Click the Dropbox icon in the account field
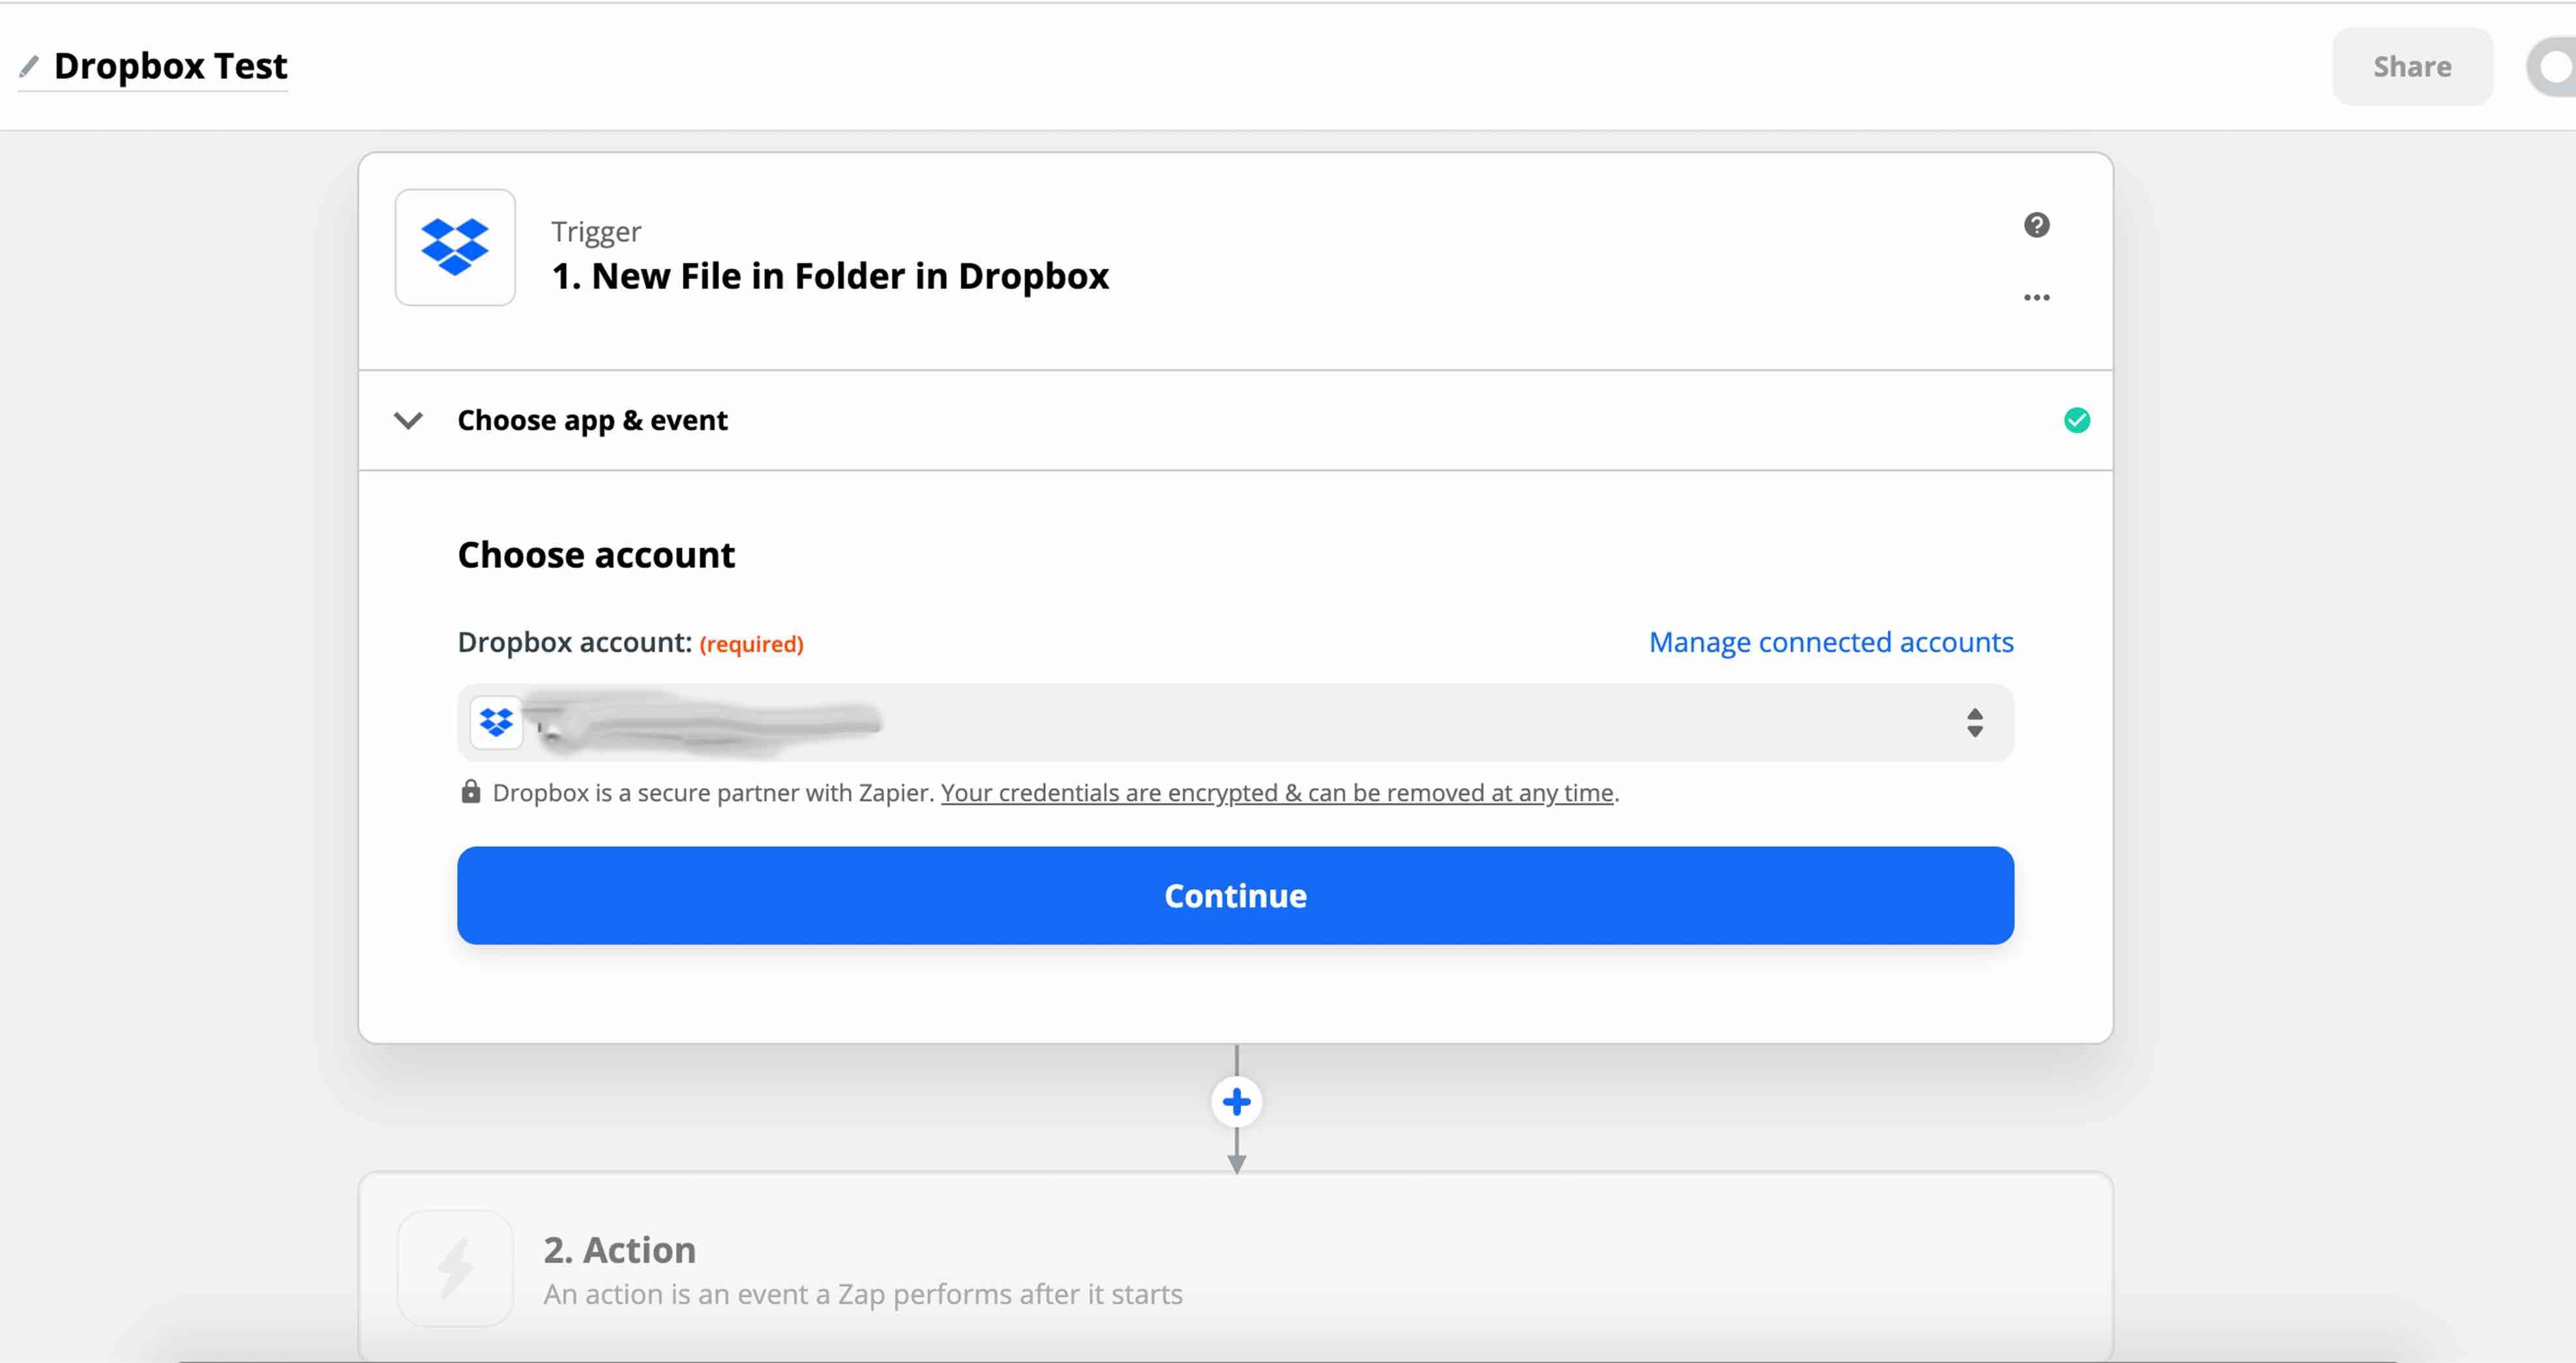Screen dimensions: 2576x1363 [496, 722]
